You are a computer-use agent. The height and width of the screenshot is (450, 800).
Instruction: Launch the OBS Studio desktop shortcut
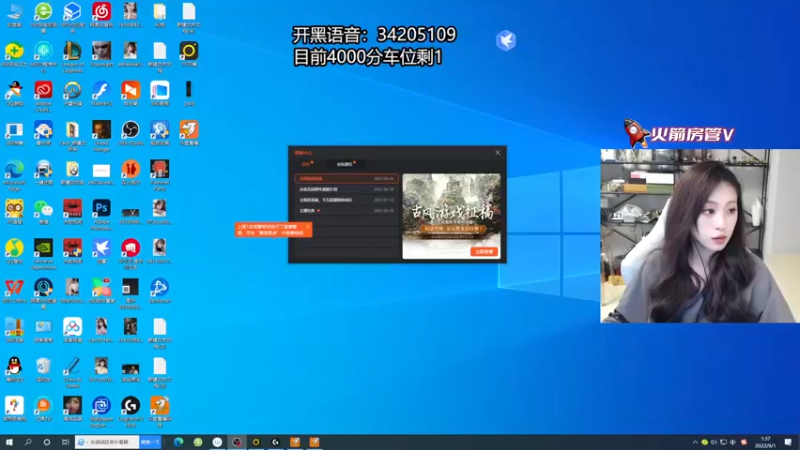point(131,133)
